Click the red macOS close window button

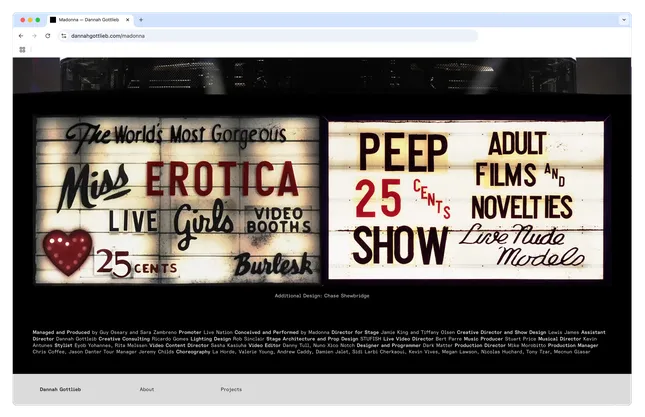pos(23,20)
